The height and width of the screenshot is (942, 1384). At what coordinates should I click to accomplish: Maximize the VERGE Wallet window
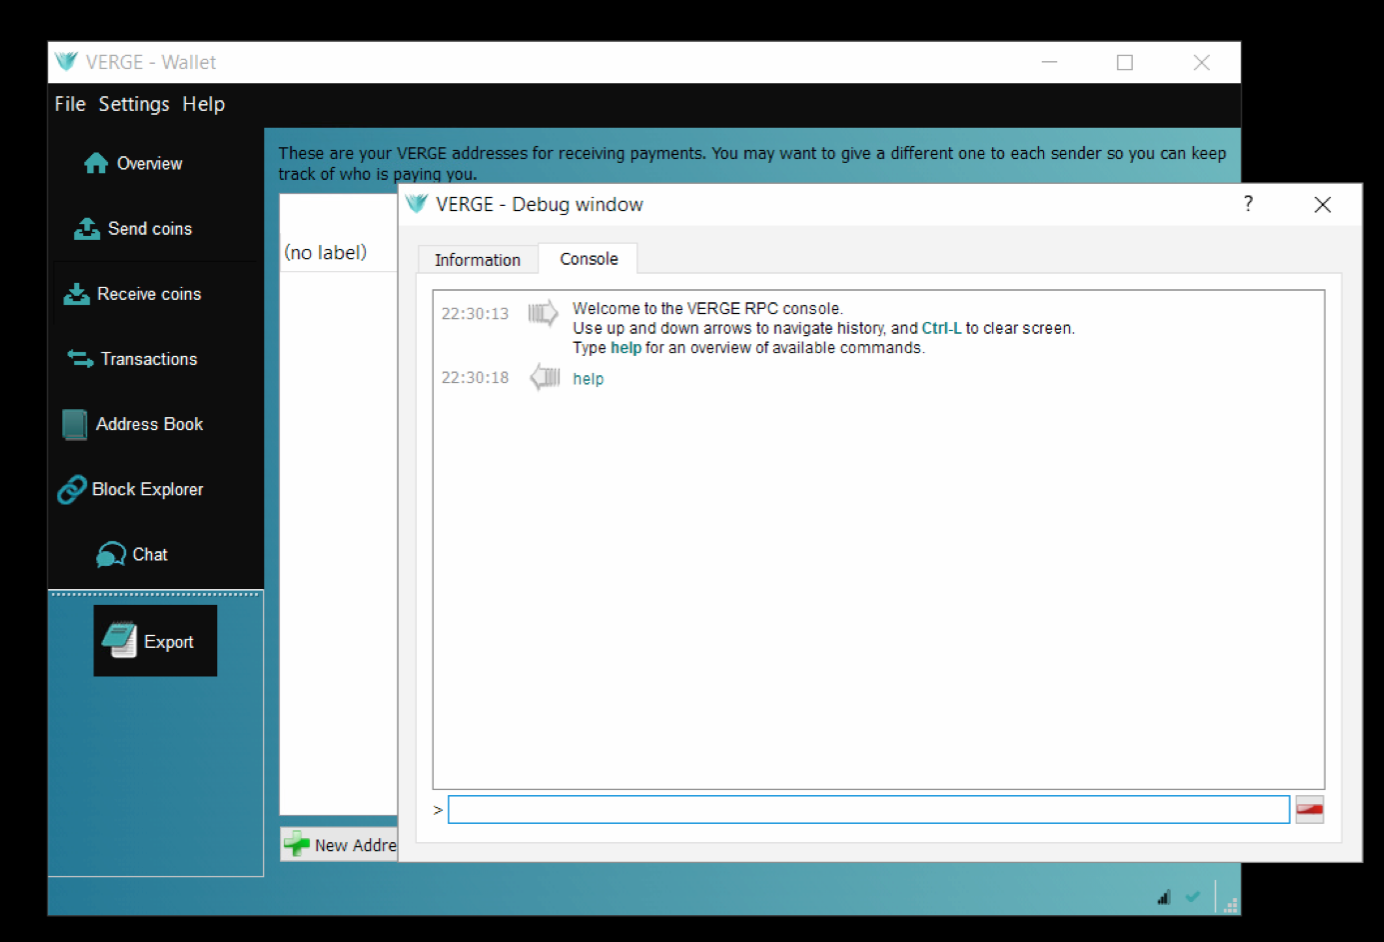pyautogui.click(x=1125, y=62)
